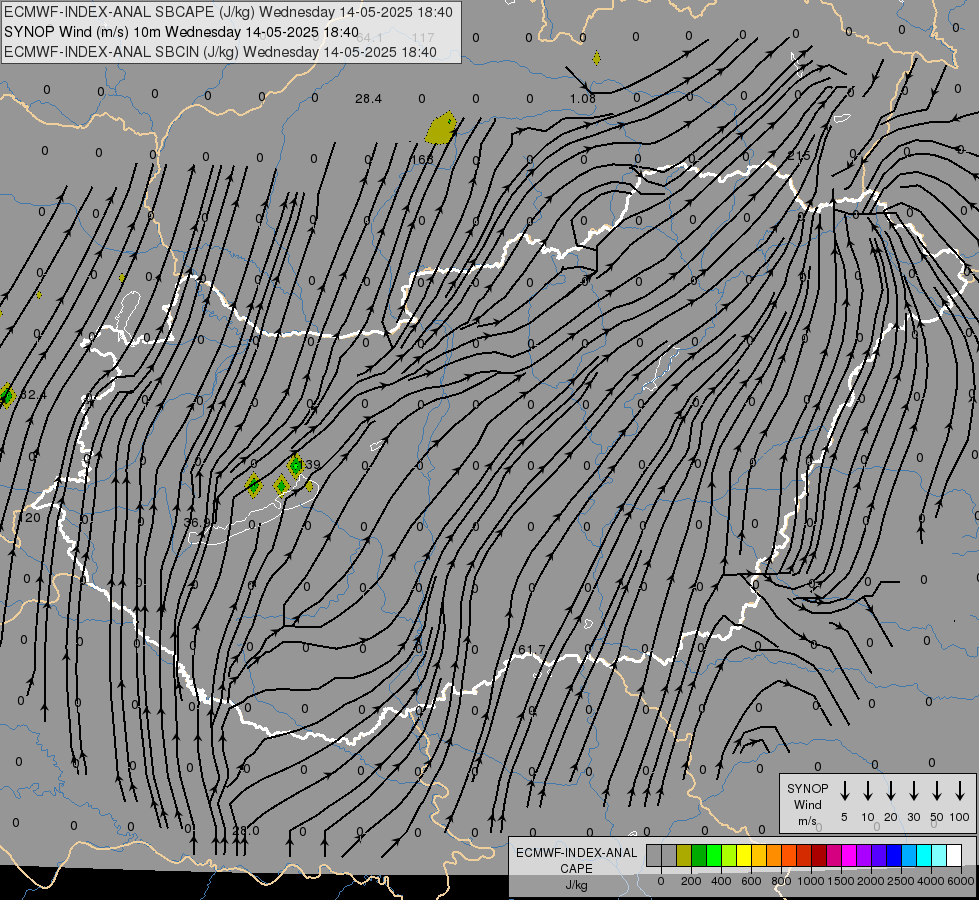Click the map value 120 at western border
The image size is (979, 900).
click(29, 518)
